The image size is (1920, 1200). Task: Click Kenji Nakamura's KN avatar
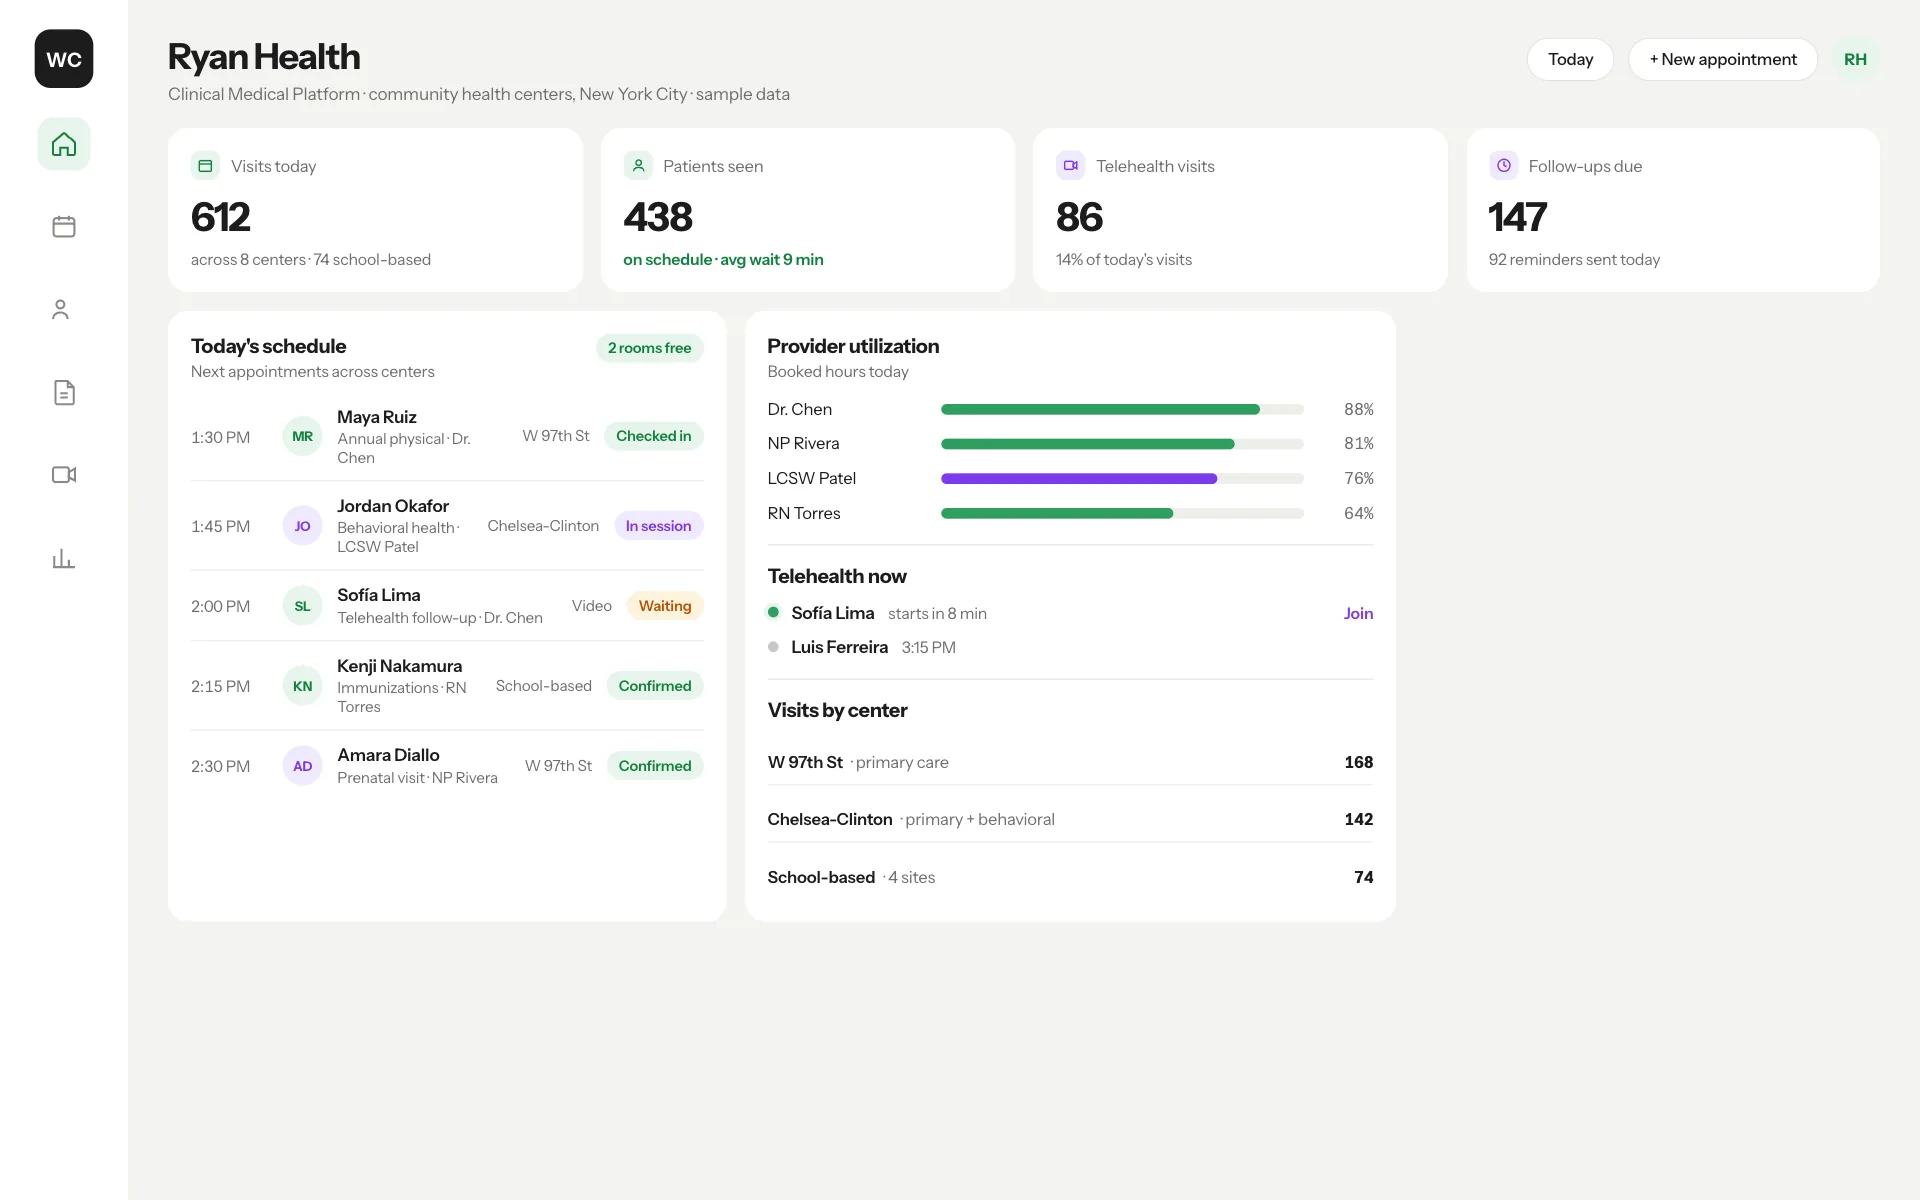point(302,686)
